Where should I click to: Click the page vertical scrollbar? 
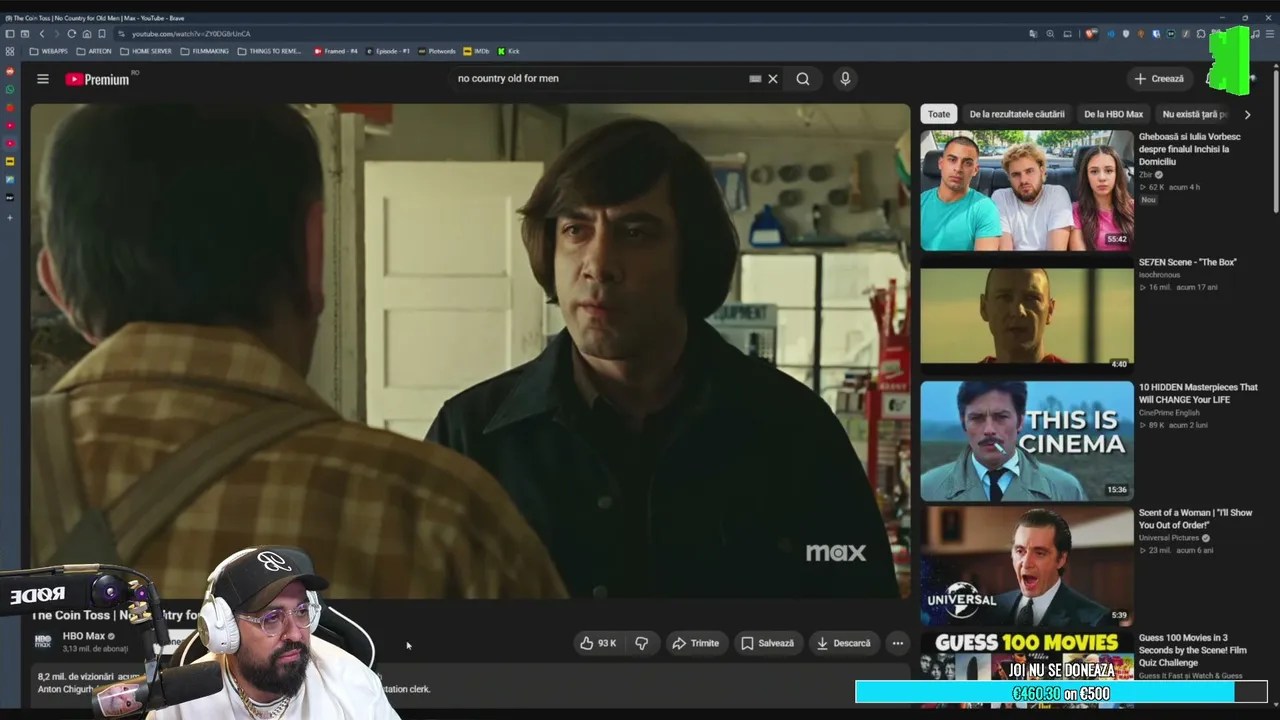pos(1275,140)
